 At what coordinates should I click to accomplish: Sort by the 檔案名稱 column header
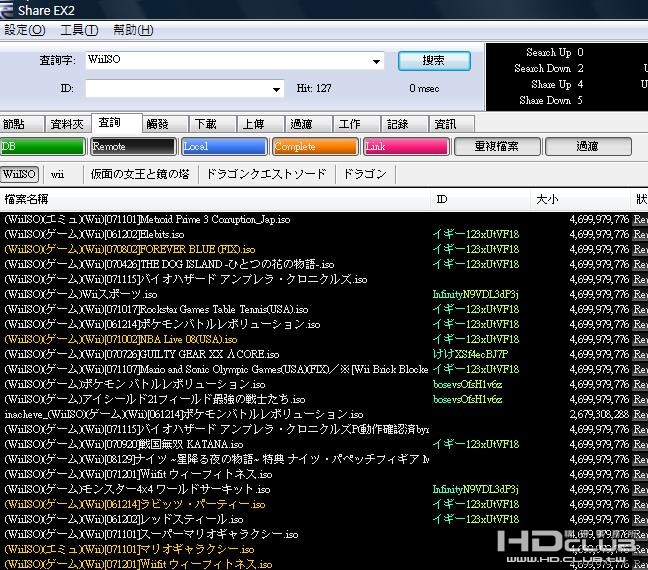point(215,200)
